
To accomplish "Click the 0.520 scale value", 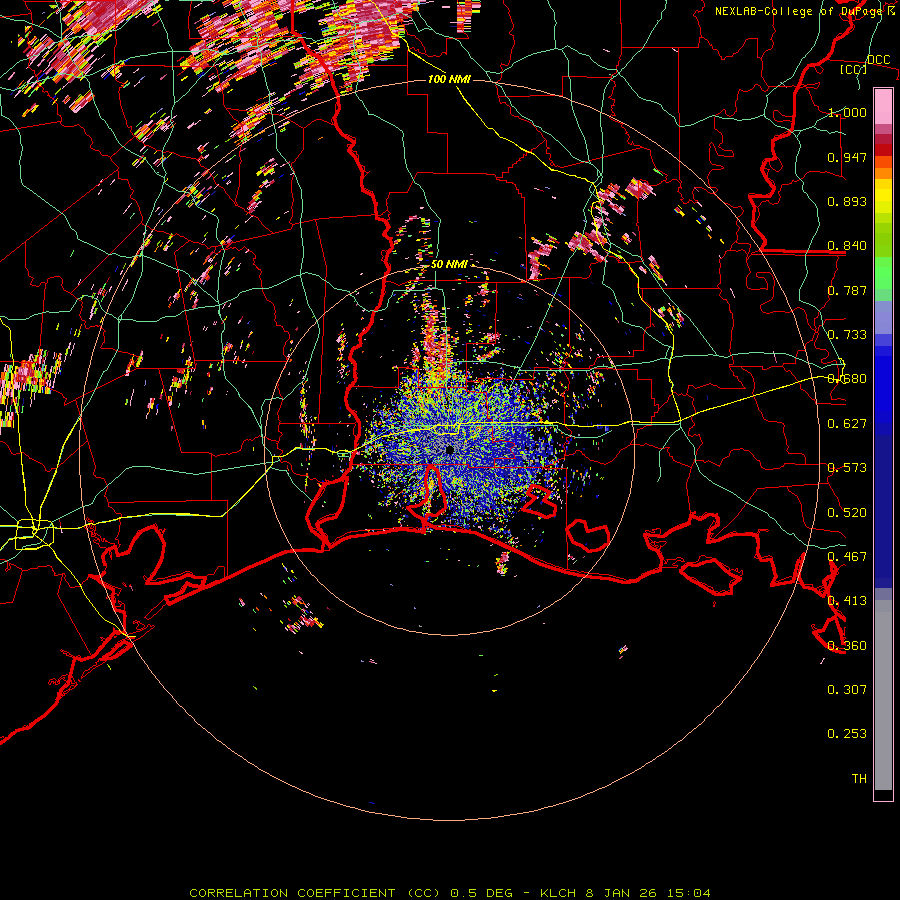I will [x=847, y=513].
